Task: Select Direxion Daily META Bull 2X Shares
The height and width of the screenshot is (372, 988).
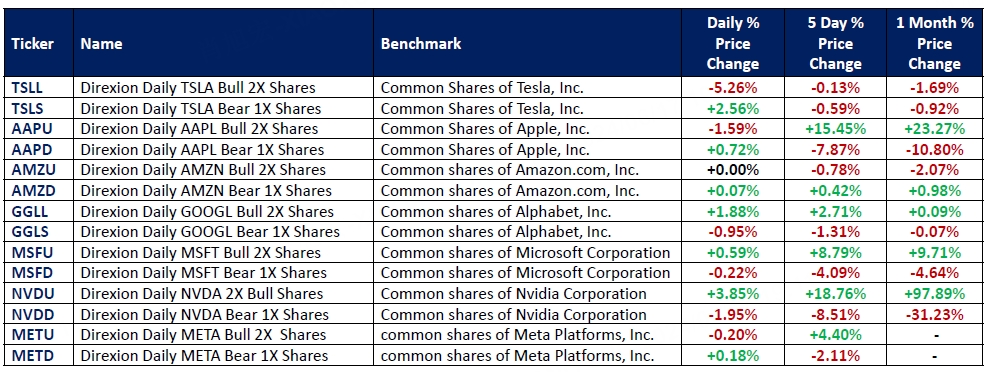Action: tap(203, 335)
